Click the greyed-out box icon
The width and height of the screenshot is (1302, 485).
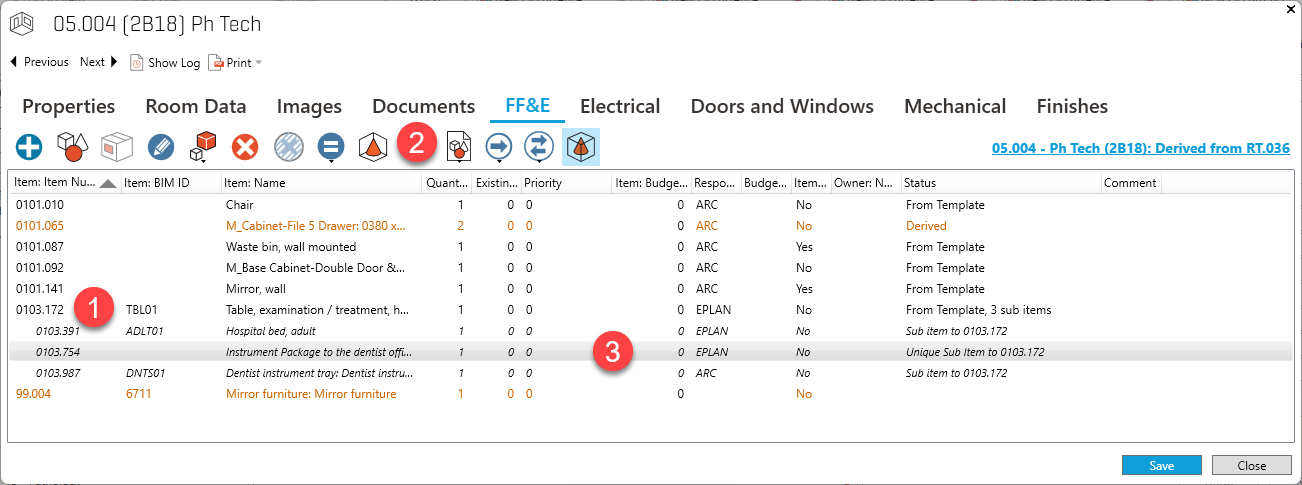click(x=117, y=148)
